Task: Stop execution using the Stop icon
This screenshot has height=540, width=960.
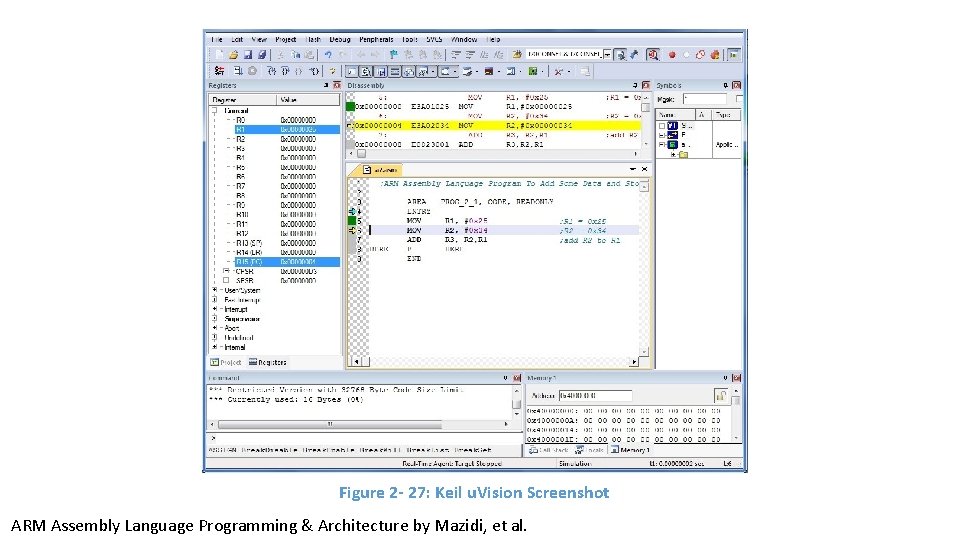Action: (x=252, y=71)
